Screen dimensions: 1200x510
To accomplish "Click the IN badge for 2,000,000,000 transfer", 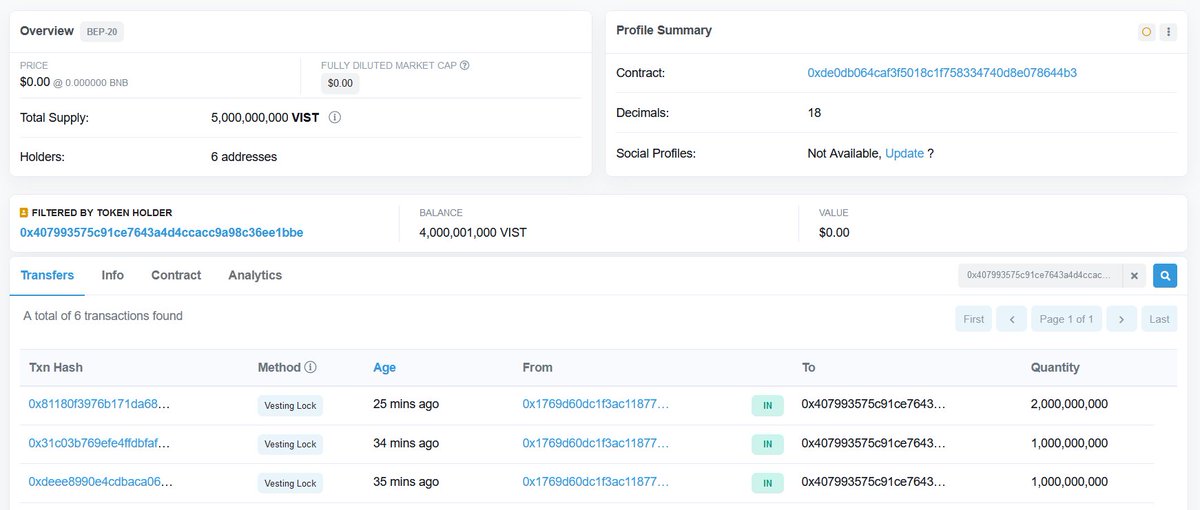I will click(767, 405).
